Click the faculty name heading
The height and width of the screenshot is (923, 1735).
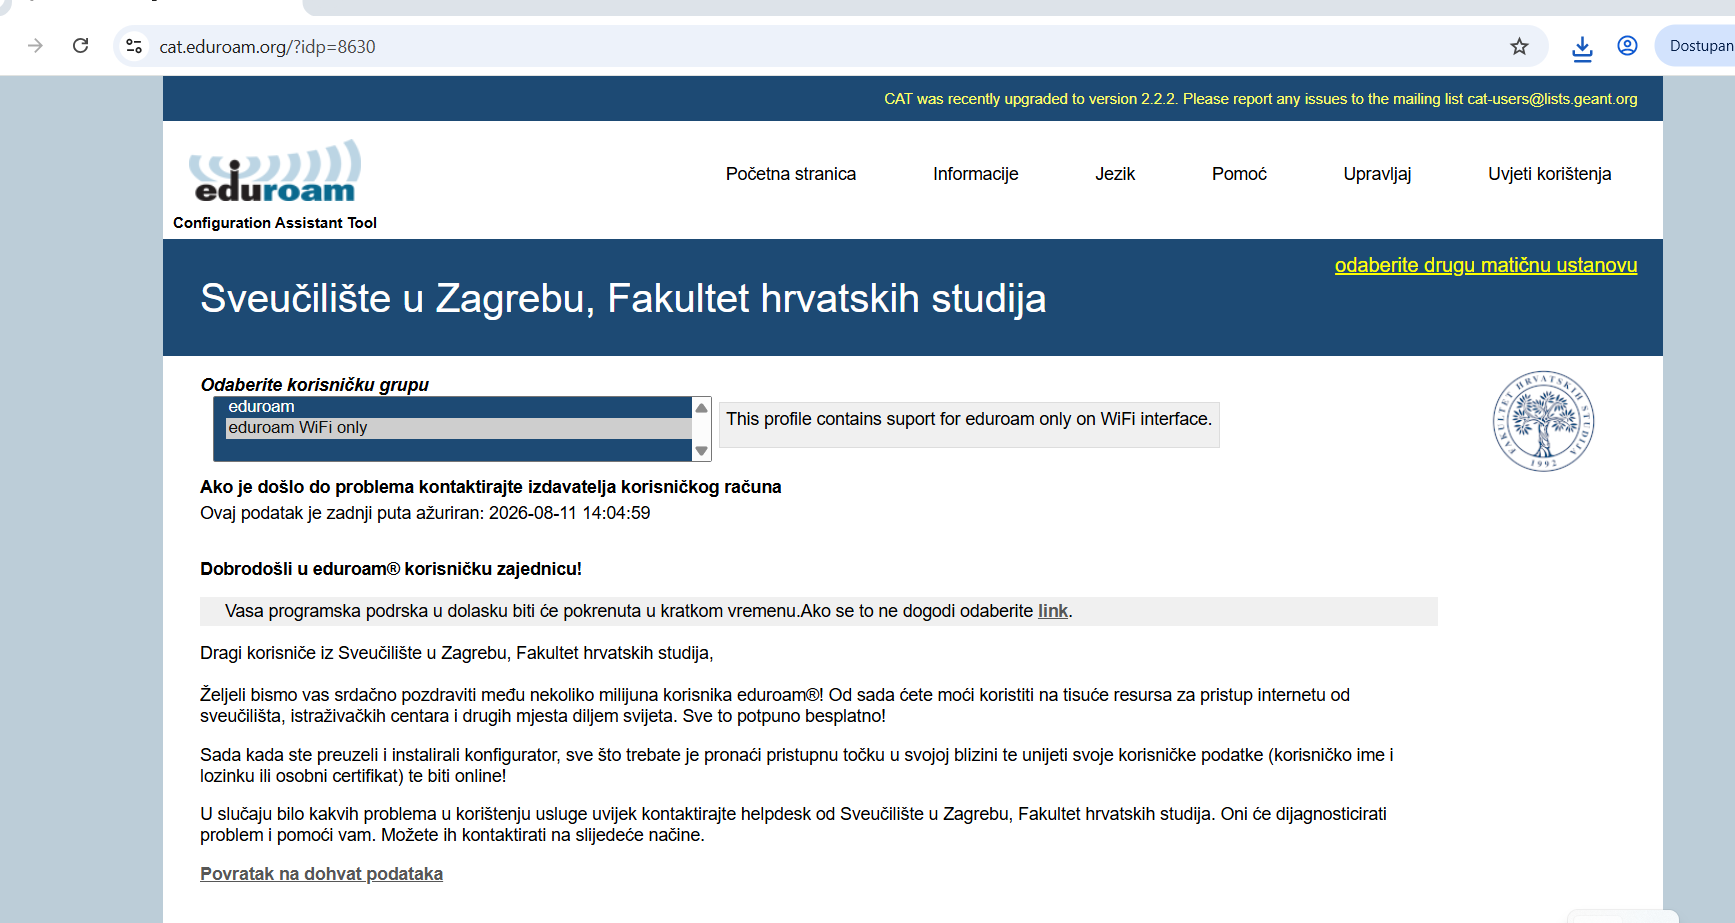click(x=623, y=298)
